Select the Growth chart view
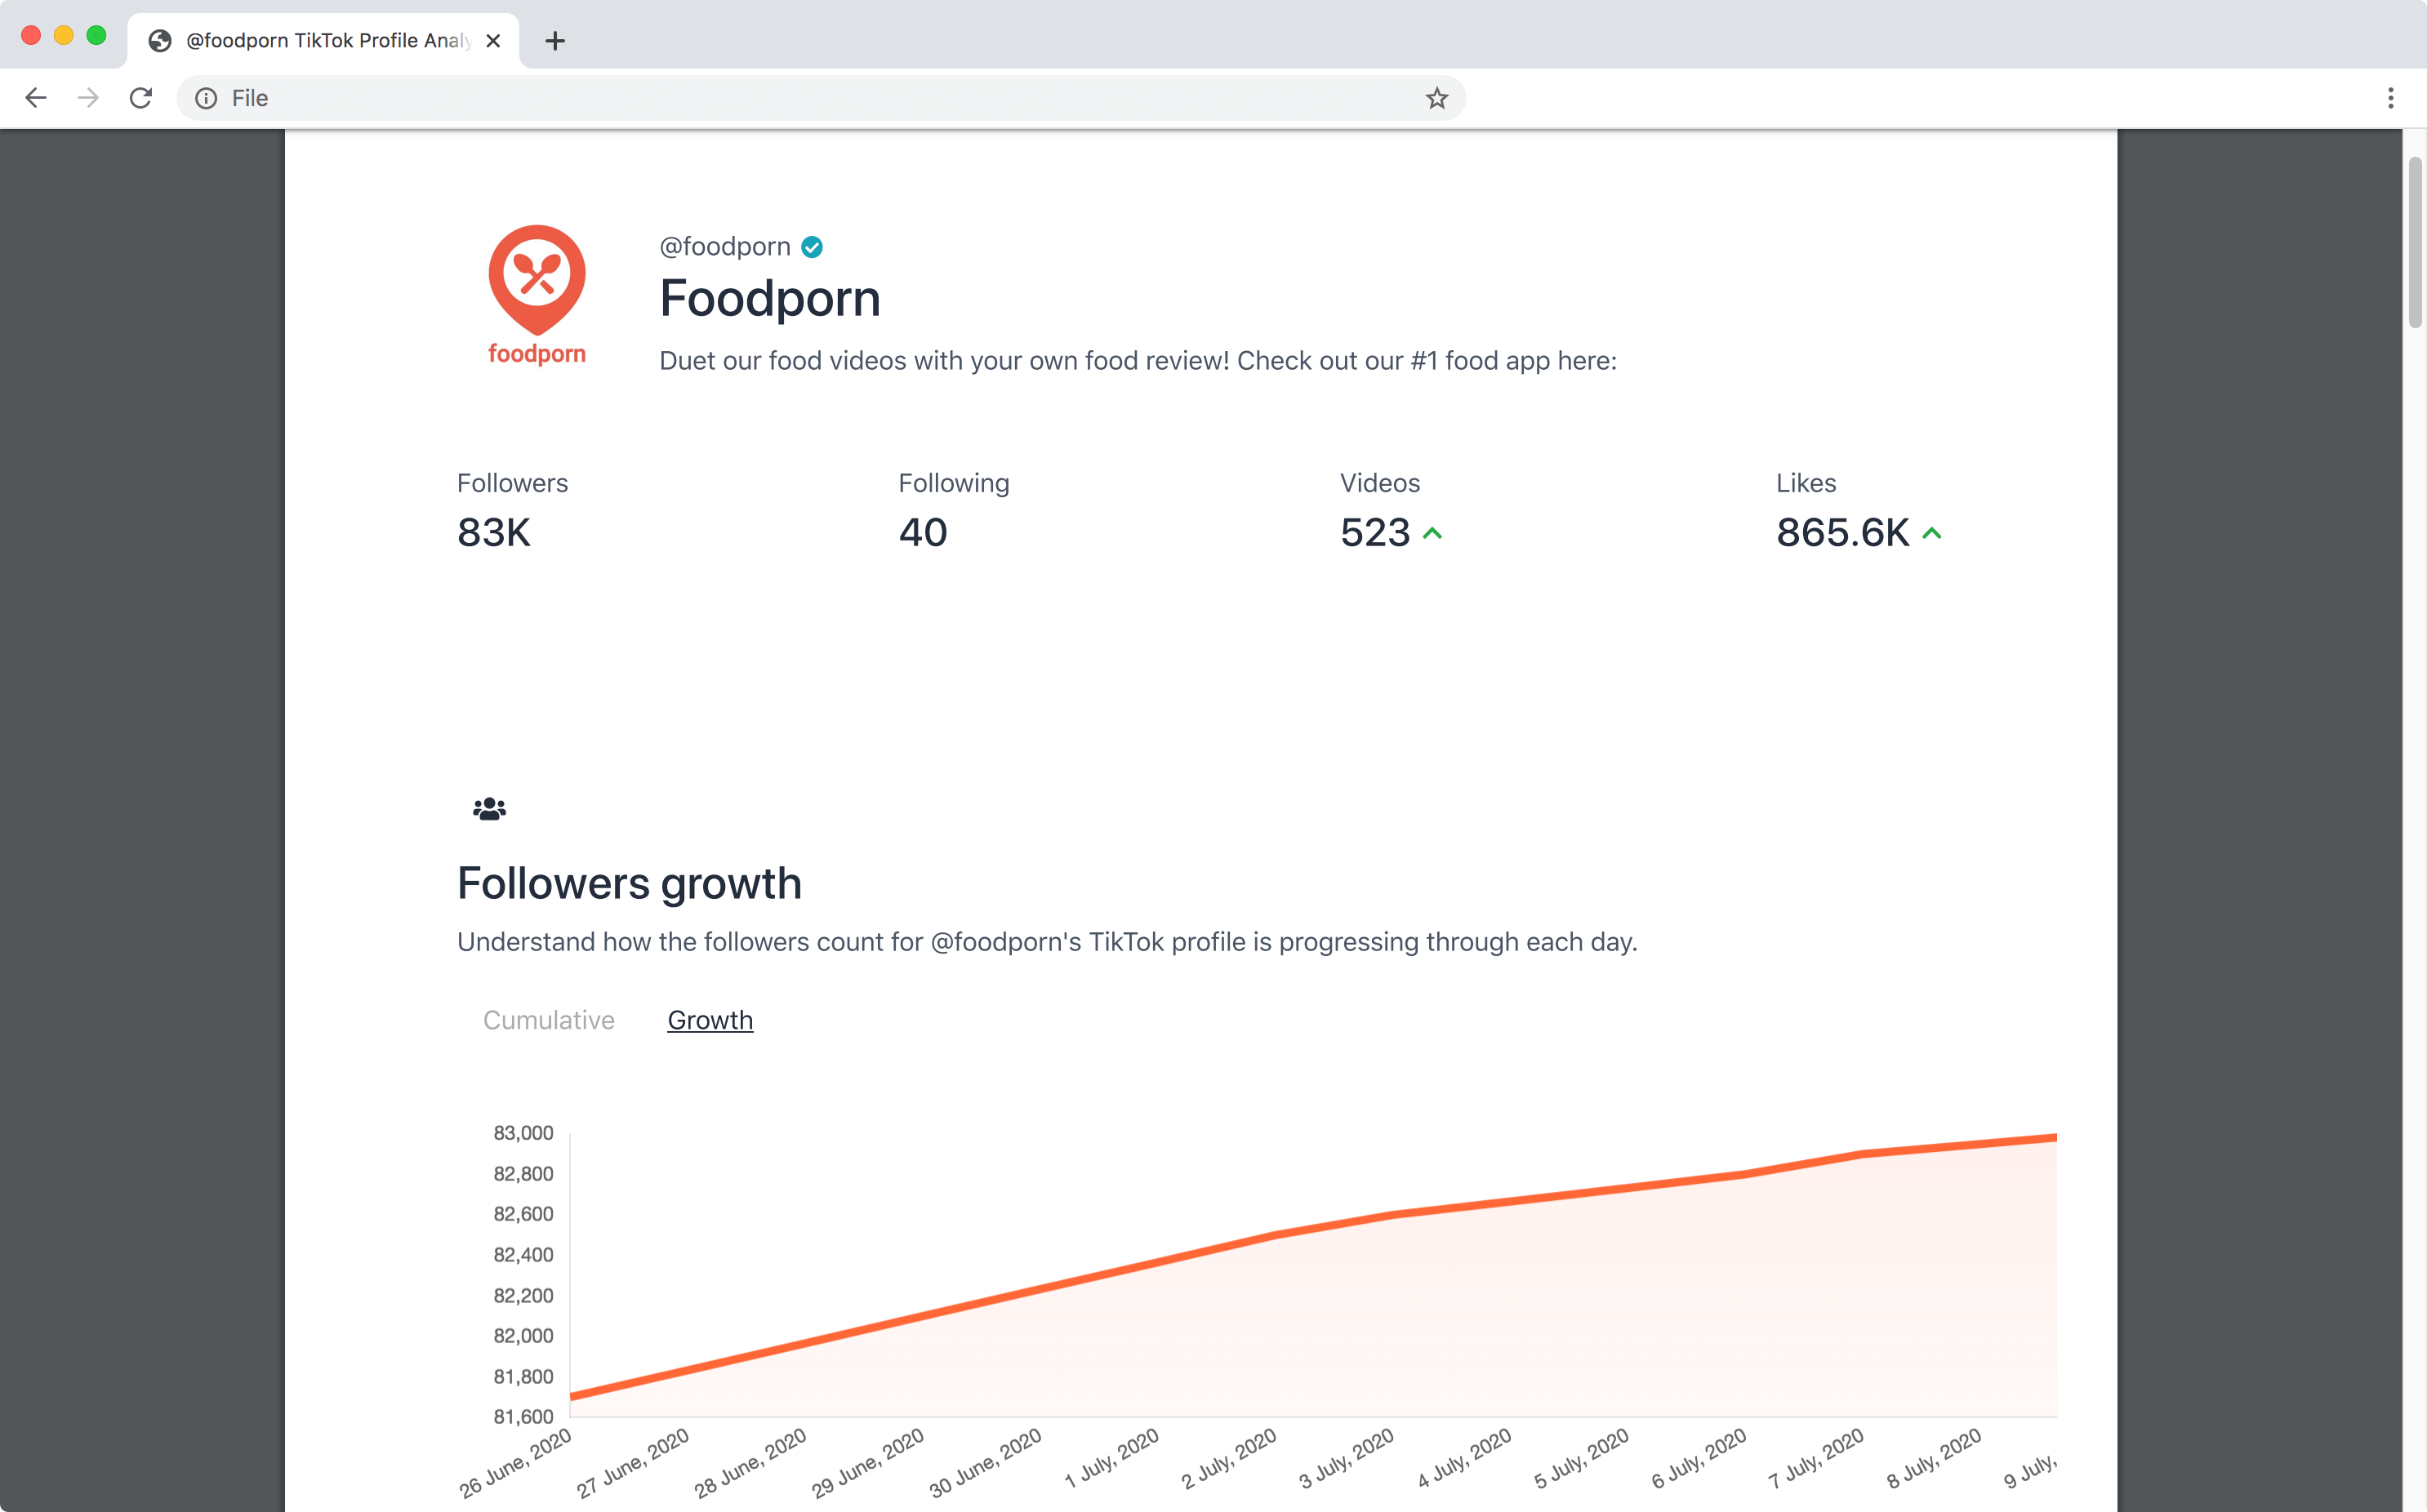This screenshot has width=2427, height=1512. (710, 1020)
